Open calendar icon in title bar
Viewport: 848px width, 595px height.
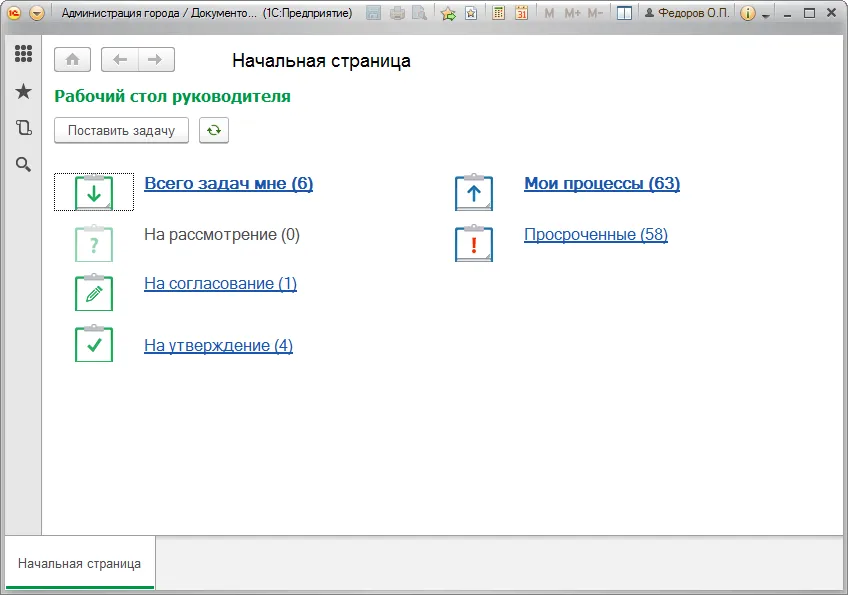[x=521, y=13]
